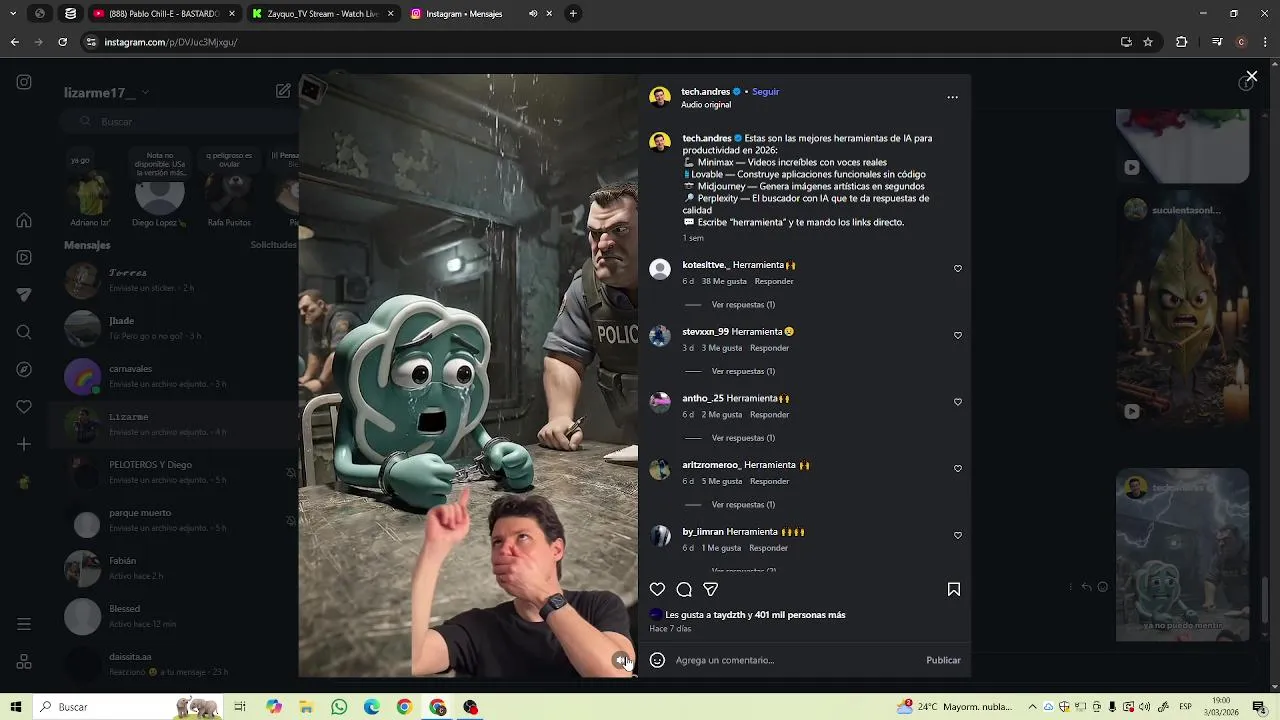Expand the lizarme17_ account switcher
This screenshot has width=1280, height=720.
106,93
